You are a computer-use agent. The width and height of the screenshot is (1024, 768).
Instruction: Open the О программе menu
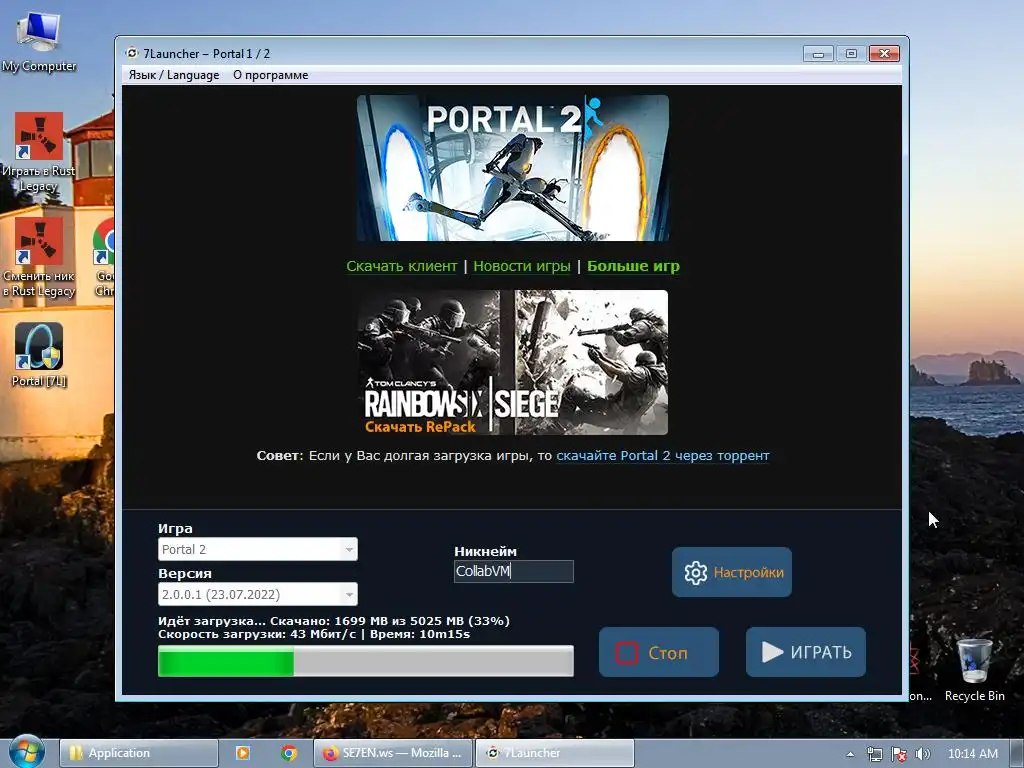tap(270, 75)
